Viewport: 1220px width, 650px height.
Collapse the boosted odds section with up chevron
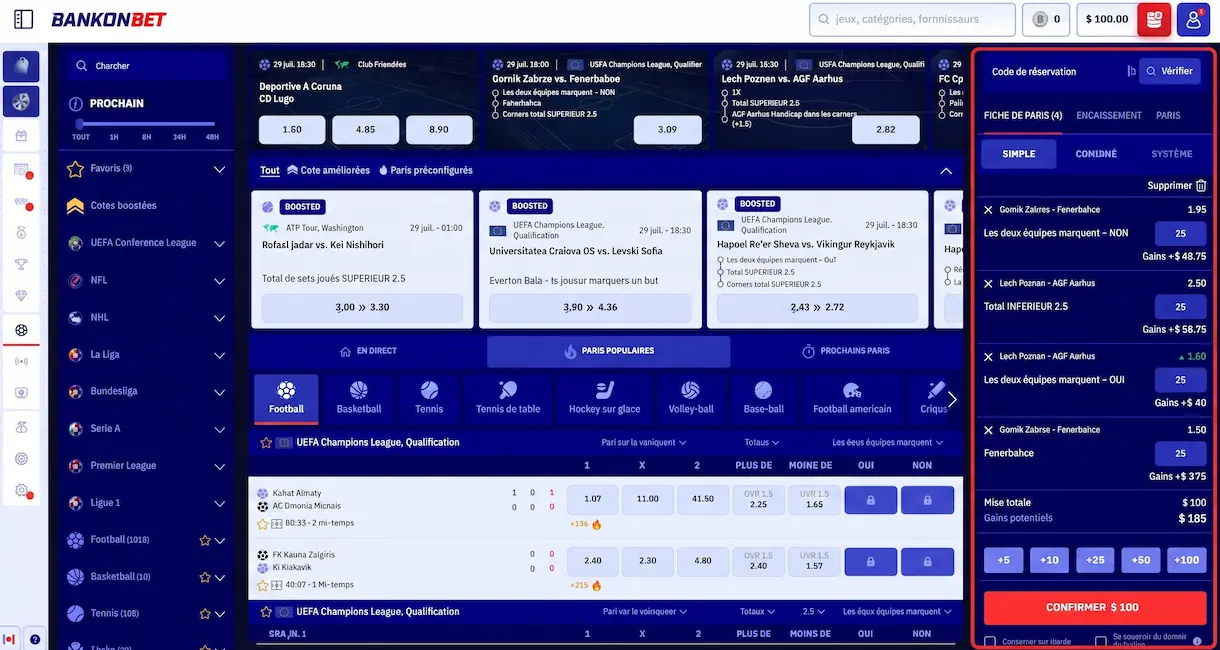(946, 171)
